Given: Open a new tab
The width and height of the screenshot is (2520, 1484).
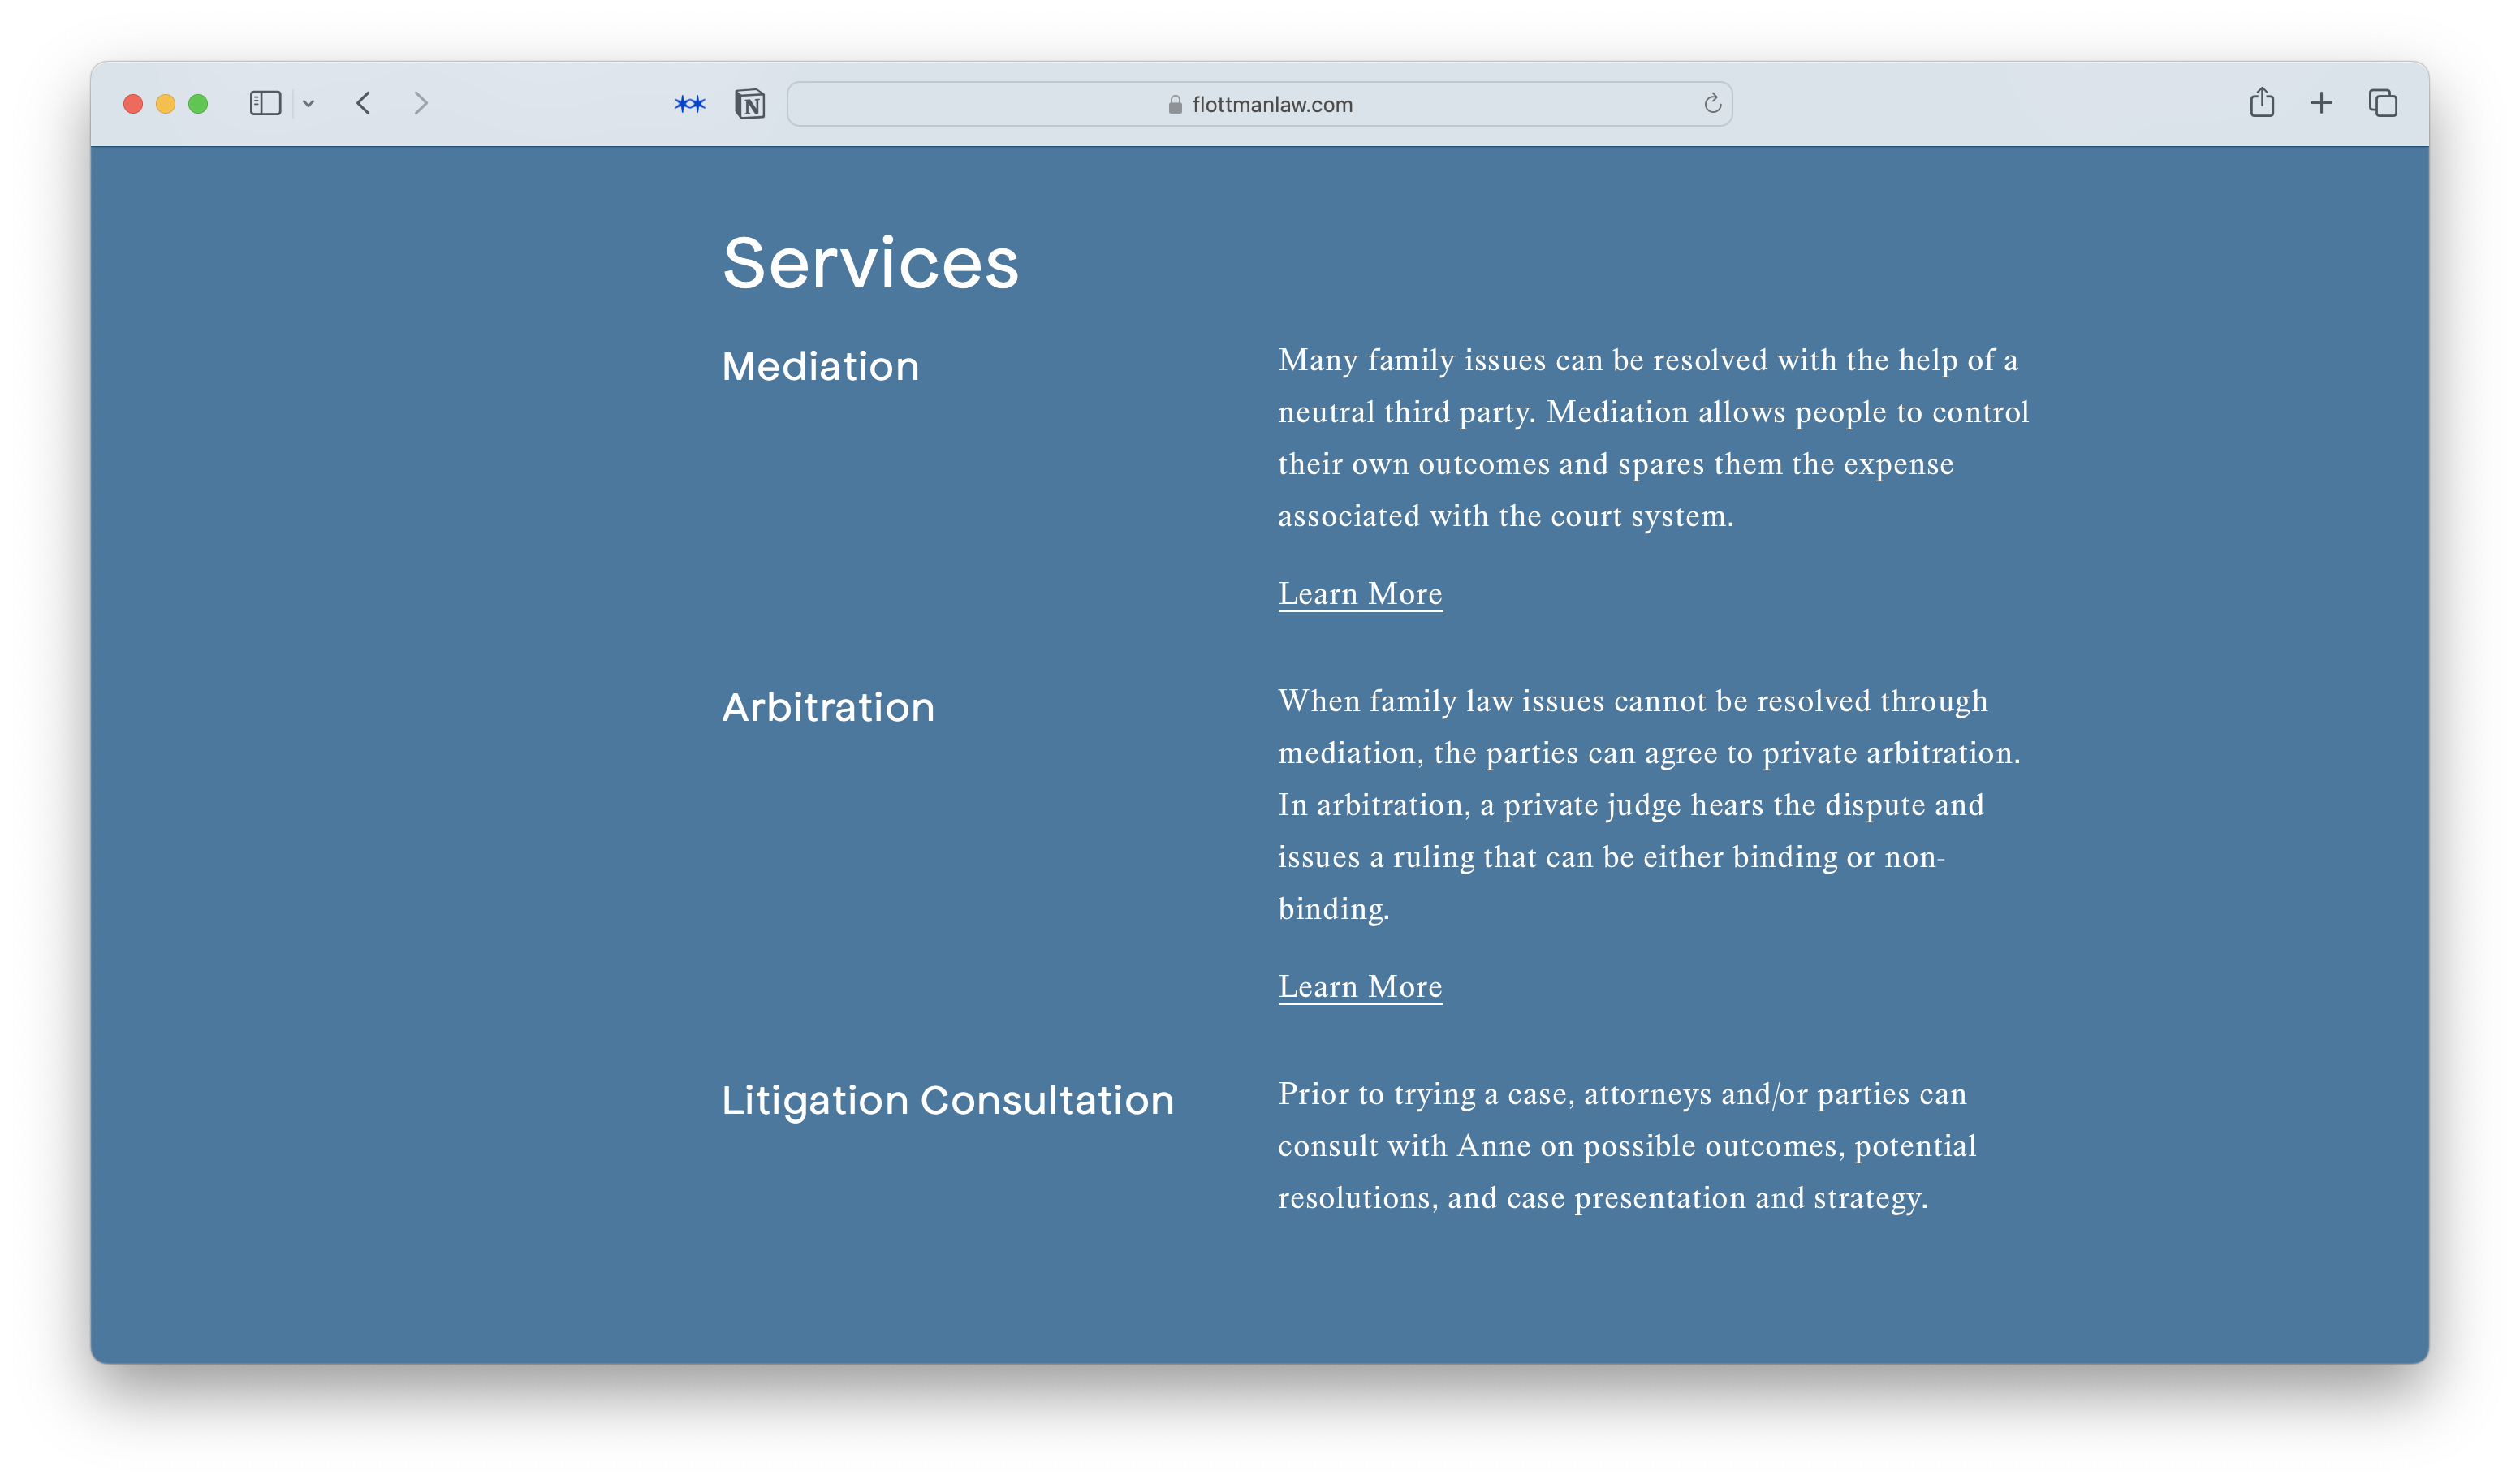Looking at the screenshot, I should point(2322,104).
